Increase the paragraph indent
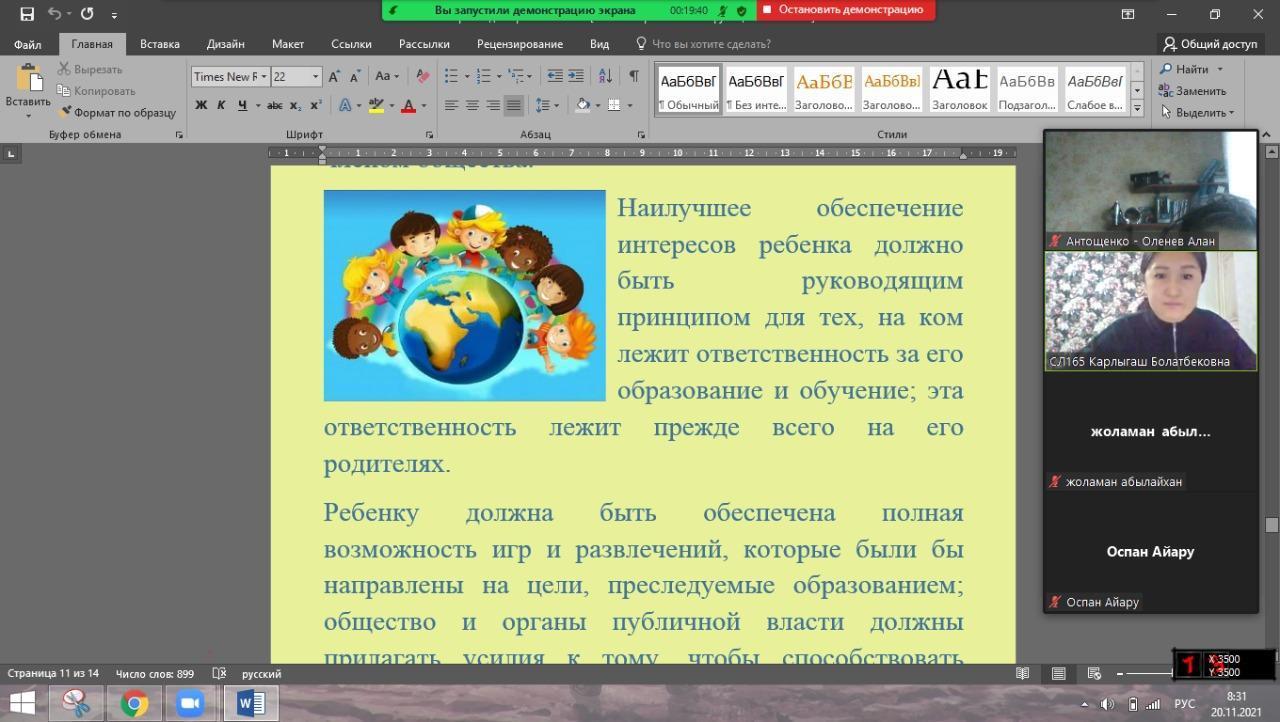 coord(577,76)
